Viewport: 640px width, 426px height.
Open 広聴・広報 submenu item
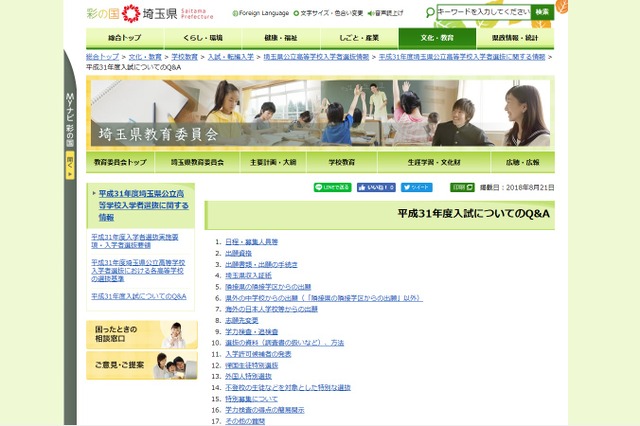[x=522, y=162]
